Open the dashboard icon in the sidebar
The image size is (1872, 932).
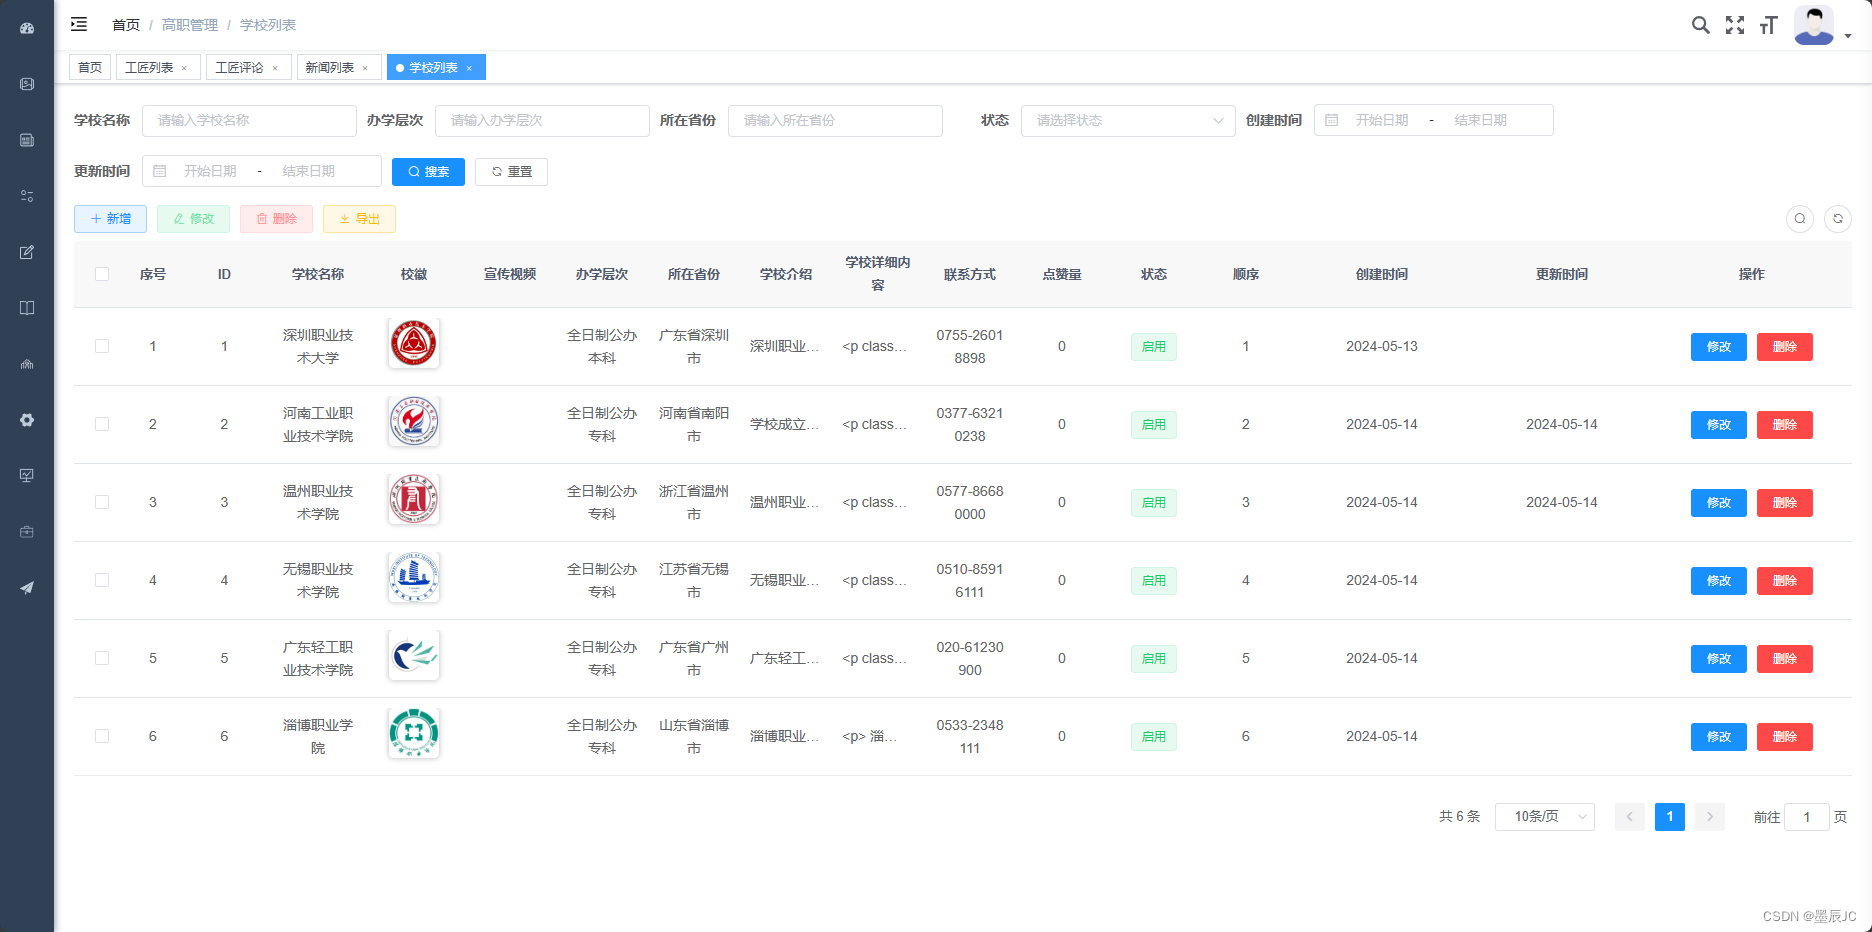[x=27, y=28]
